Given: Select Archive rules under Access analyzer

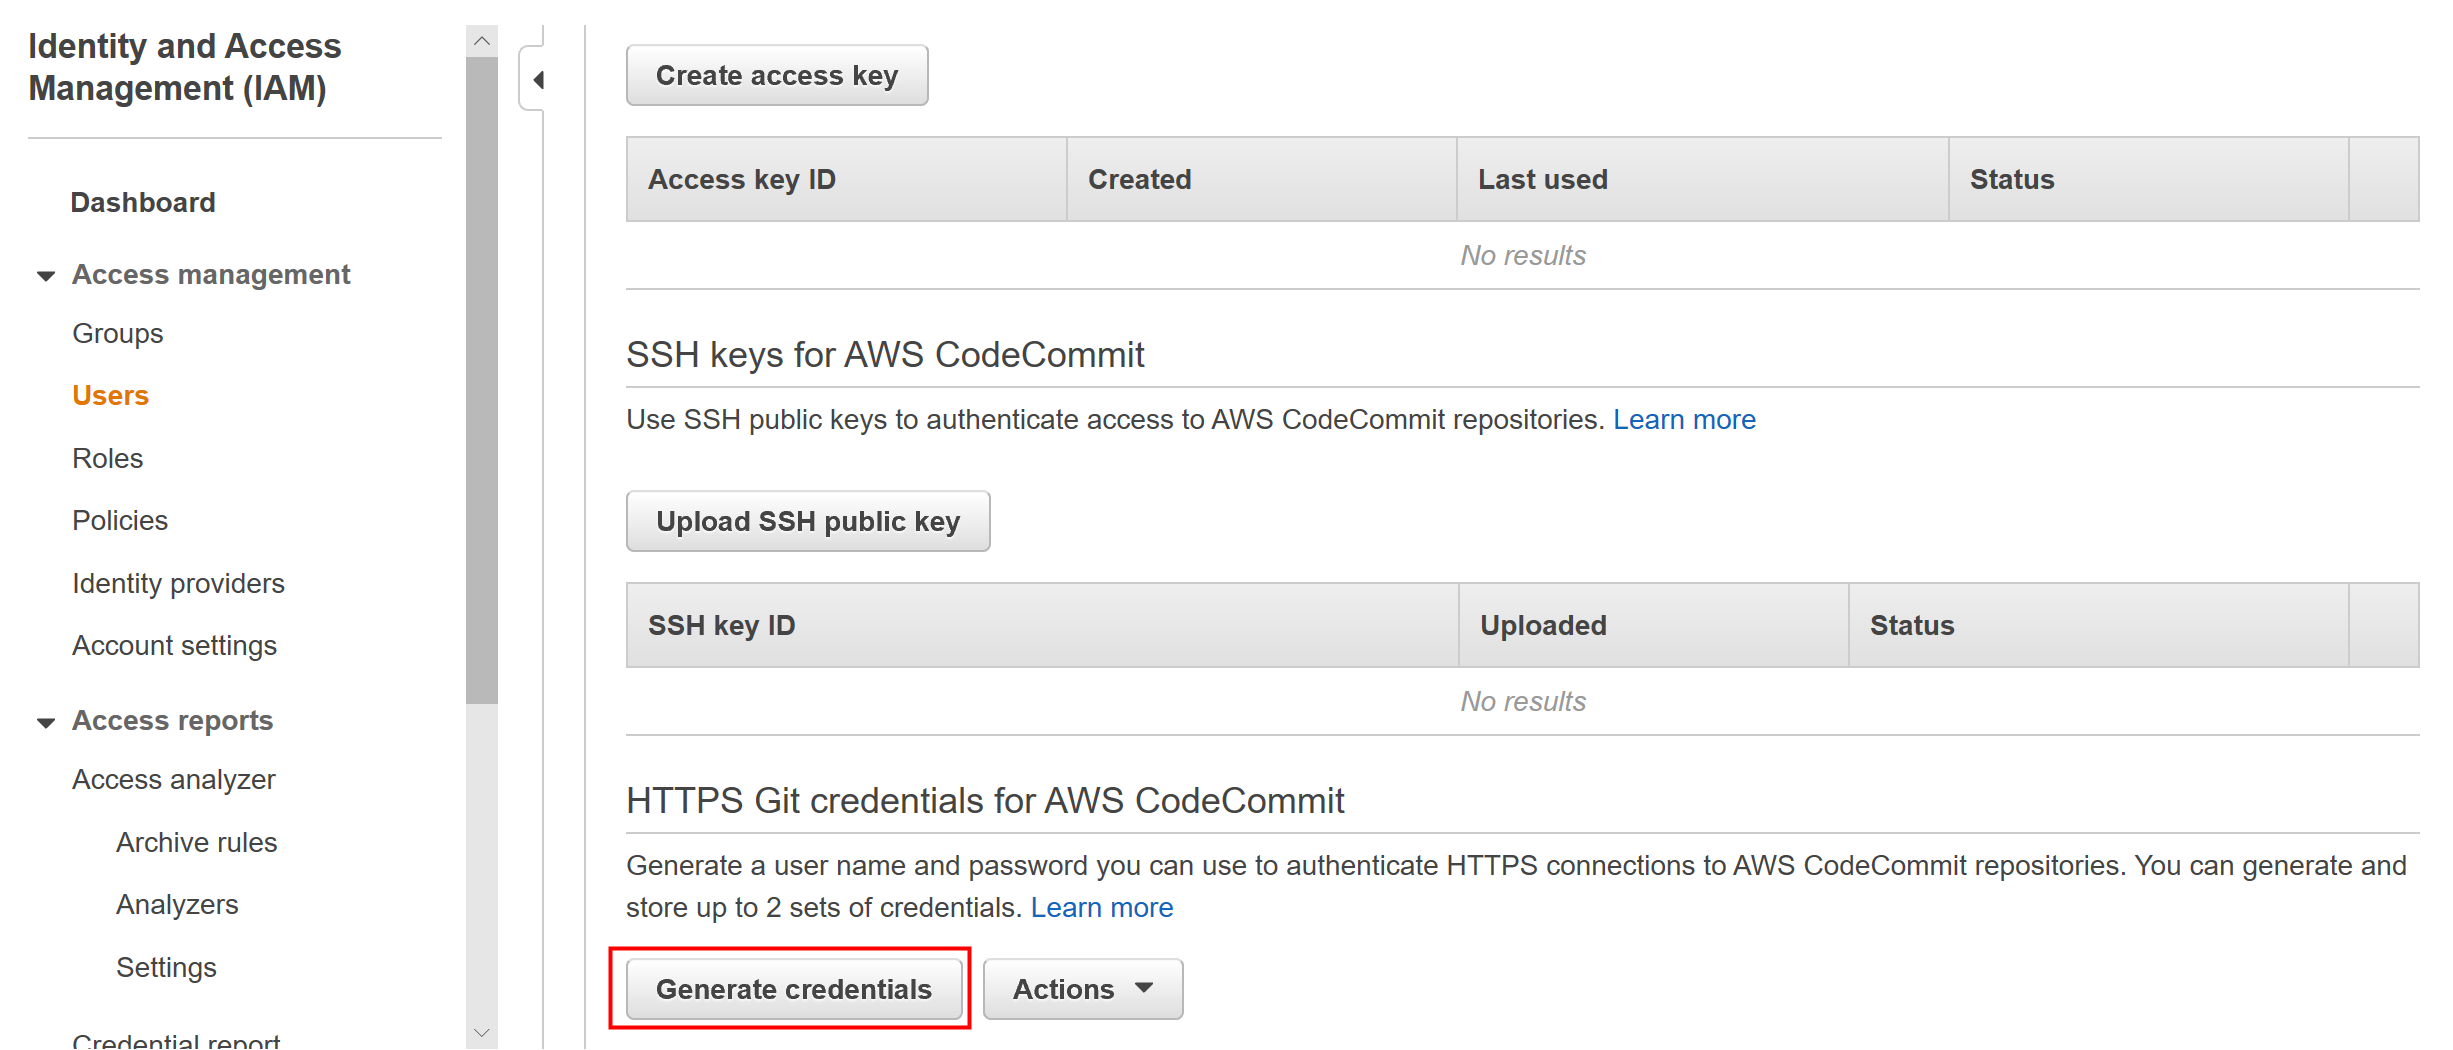Looking at the screenshot, I should tap(196, 843).
